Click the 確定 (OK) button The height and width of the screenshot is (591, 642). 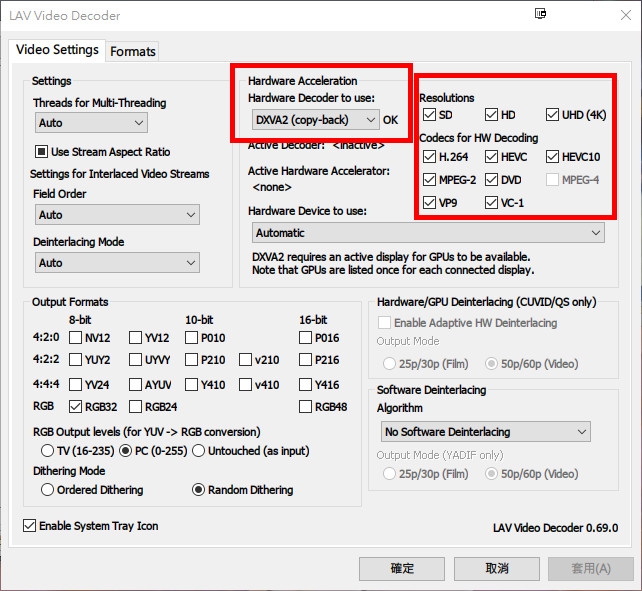[x=402, y=568]
